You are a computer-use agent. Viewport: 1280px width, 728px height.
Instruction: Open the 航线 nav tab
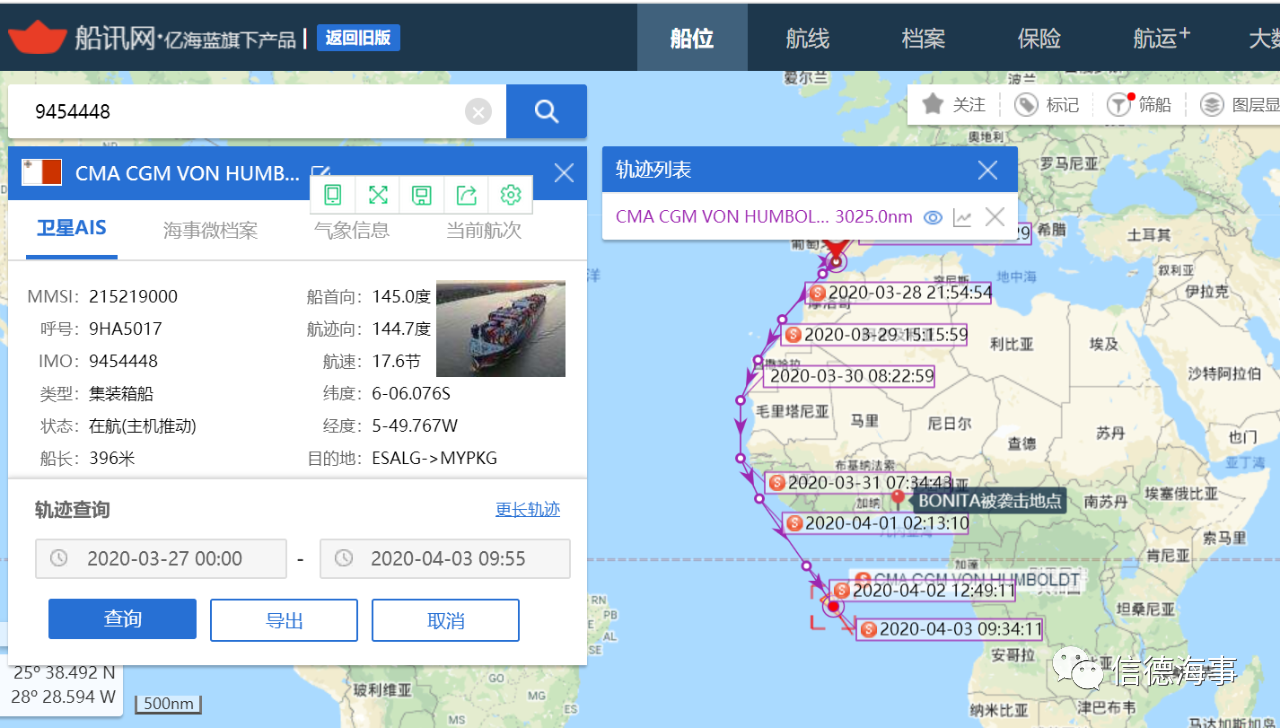(x=807, y=38)
